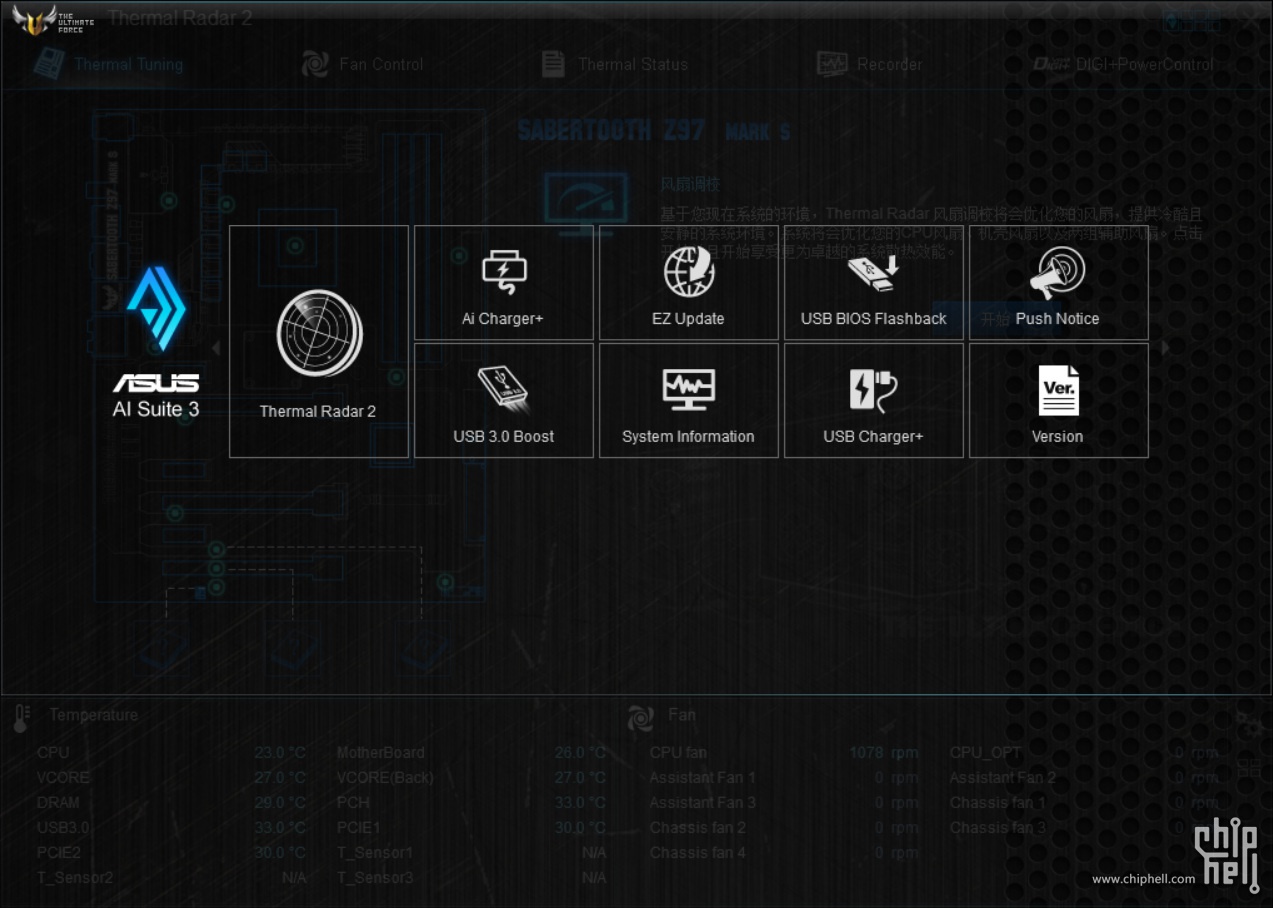Click the Chassis fan 2 label
Image resolution: width=1273 pixels, height=908 pixels.
[698, 827]
